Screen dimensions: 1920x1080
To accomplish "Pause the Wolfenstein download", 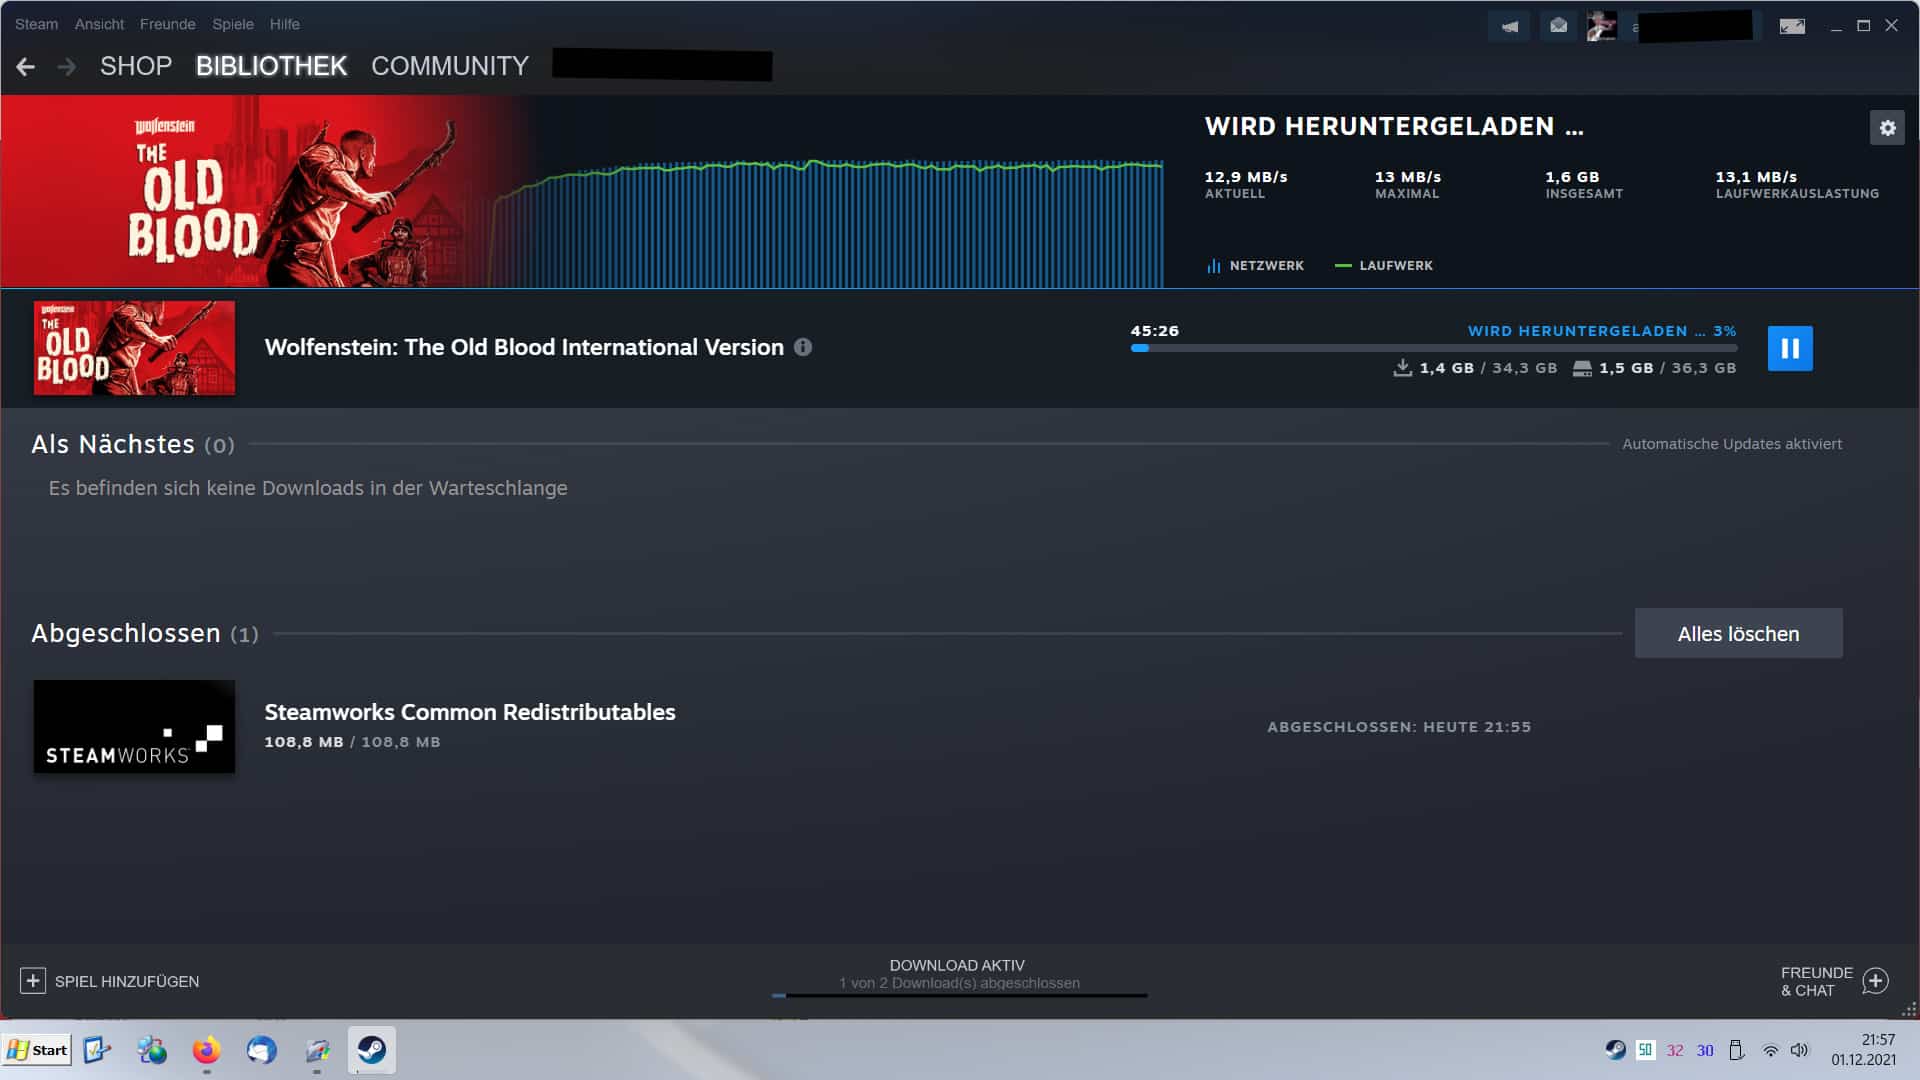I will click(1790, 348).
